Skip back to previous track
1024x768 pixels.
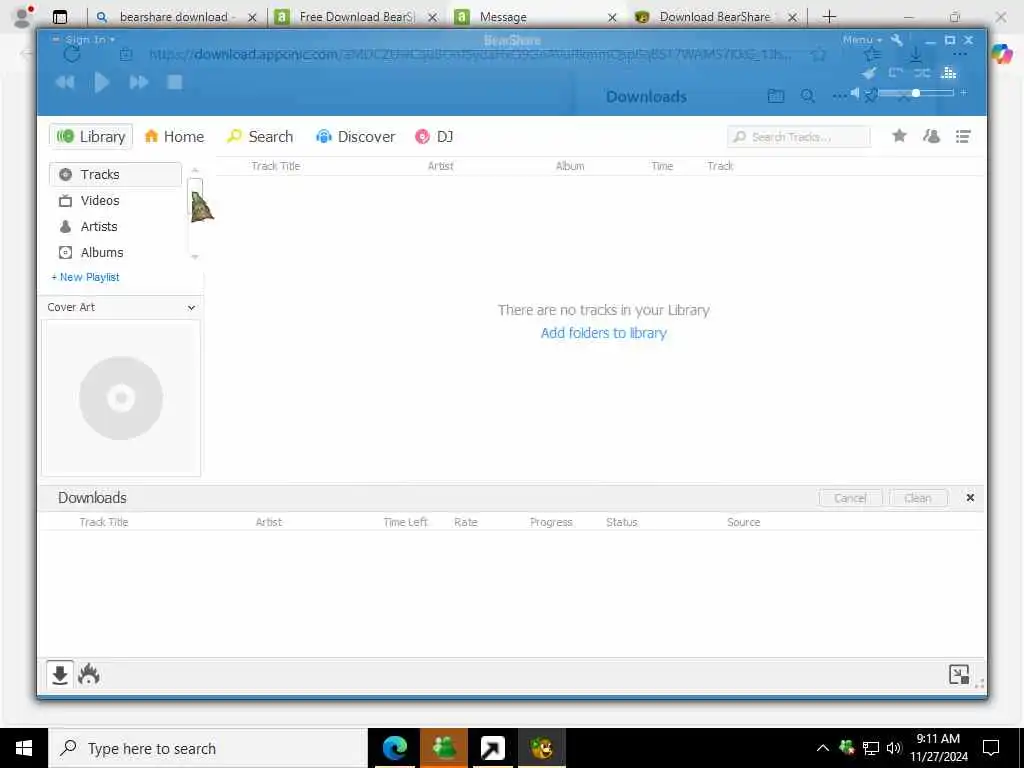(x=65, y=82)
